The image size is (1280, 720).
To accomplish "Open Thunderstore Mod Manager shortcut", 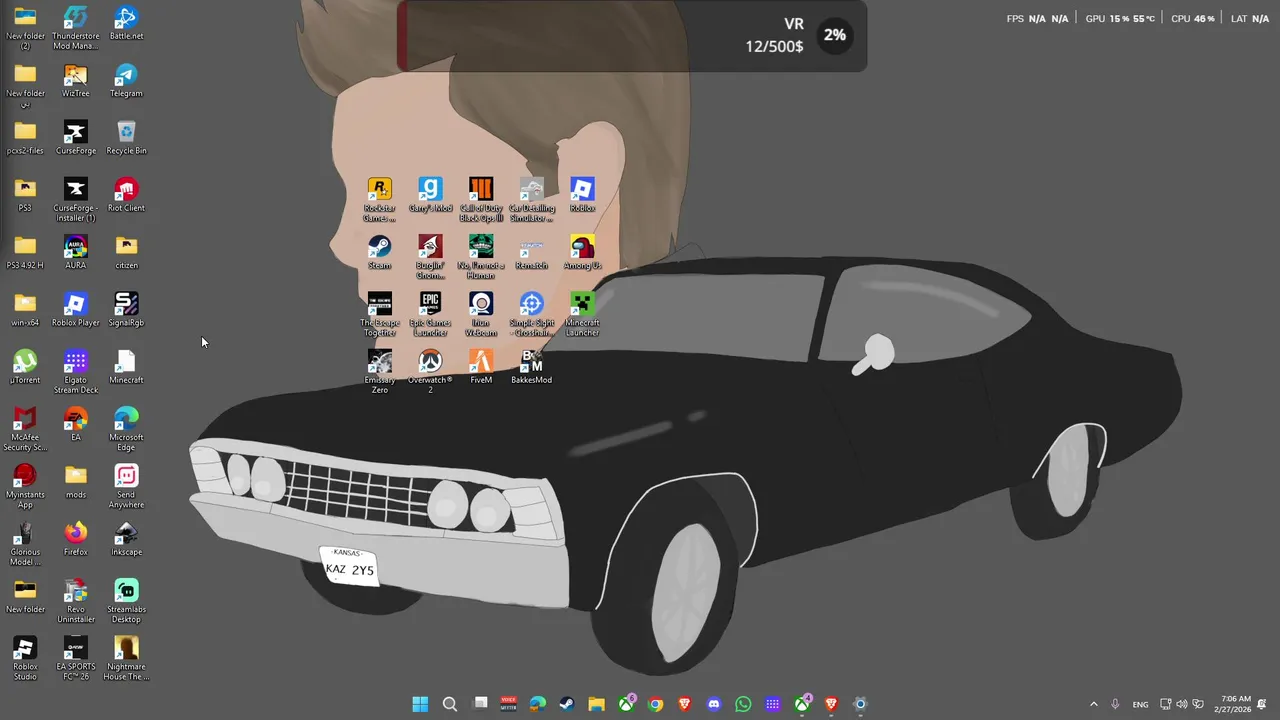I will click(x=75, y=27).
